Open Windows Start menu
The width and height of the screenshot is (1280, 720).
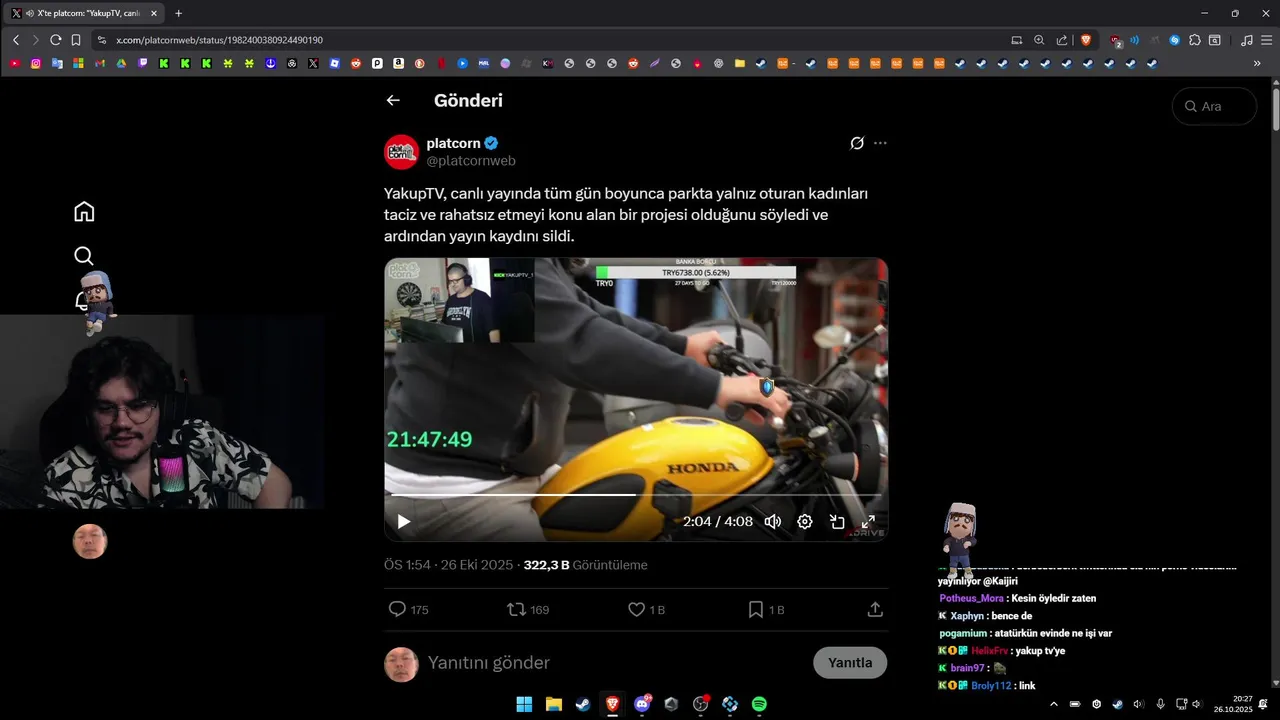pos(524,704)
